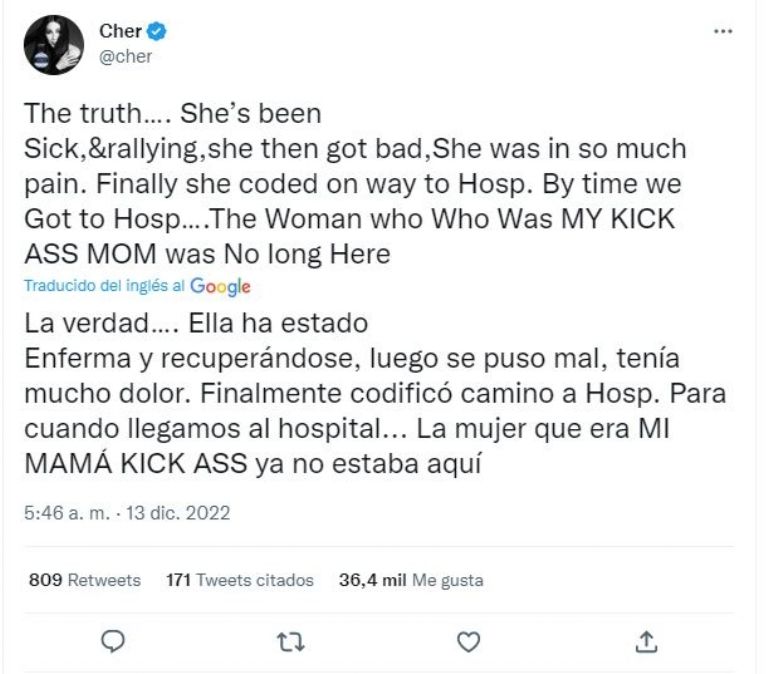Click the 'MY KICK' text in the tweet
The width and height of the screenshot is (768, 674).
pyautogui.click(x=623, y=220)
